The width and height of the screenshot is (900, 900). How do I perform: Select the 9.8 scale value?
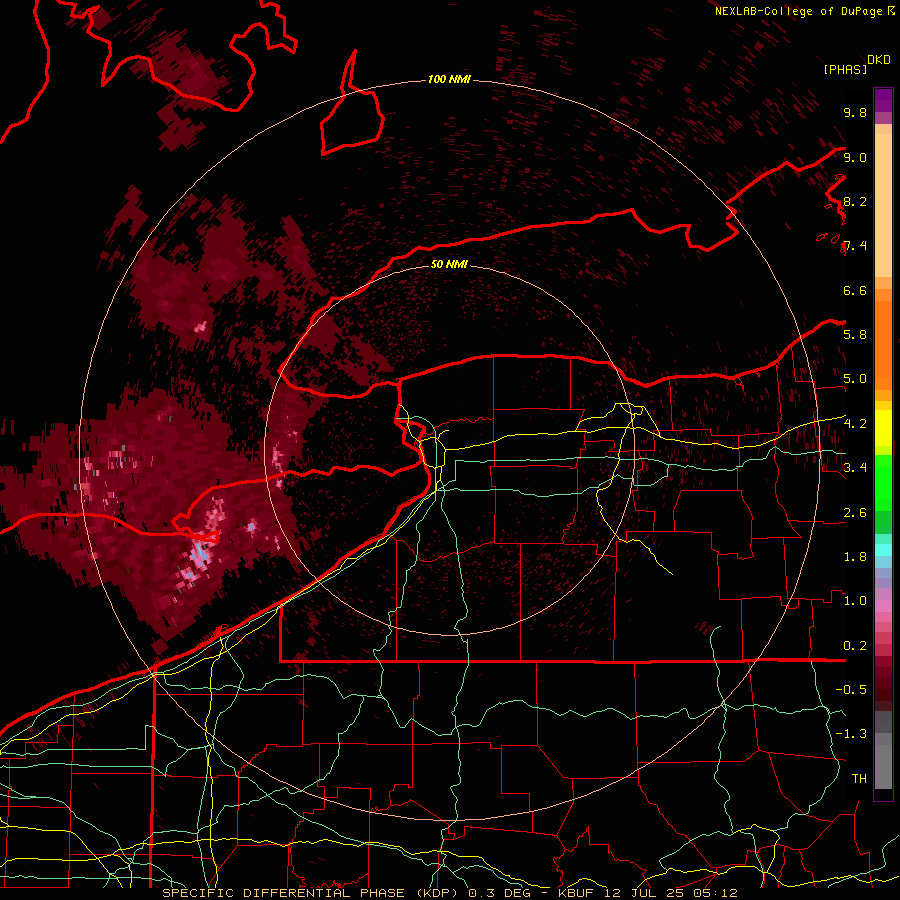point(855,112)
